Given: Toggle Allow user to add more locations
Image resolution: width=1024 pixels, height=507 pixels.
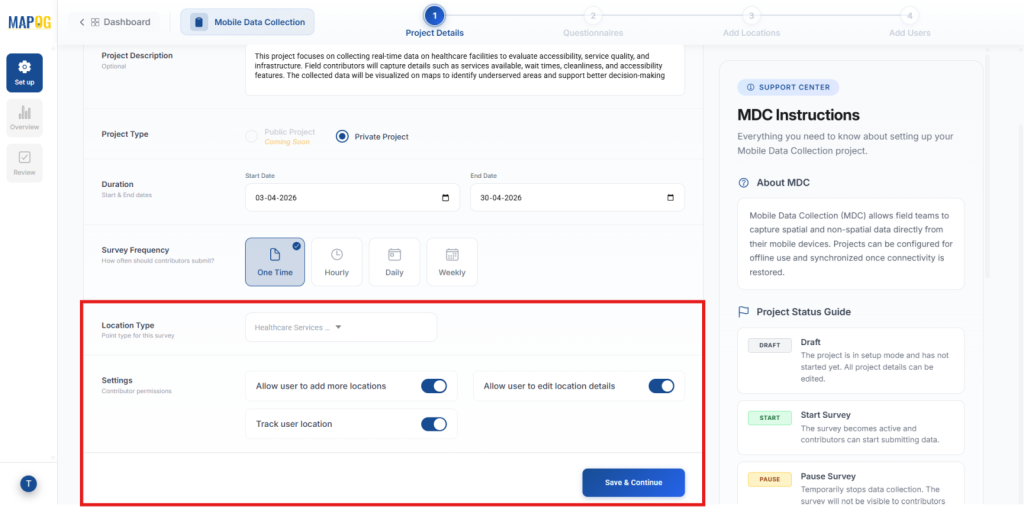Looking at the screenshot, I should point(433,386).
